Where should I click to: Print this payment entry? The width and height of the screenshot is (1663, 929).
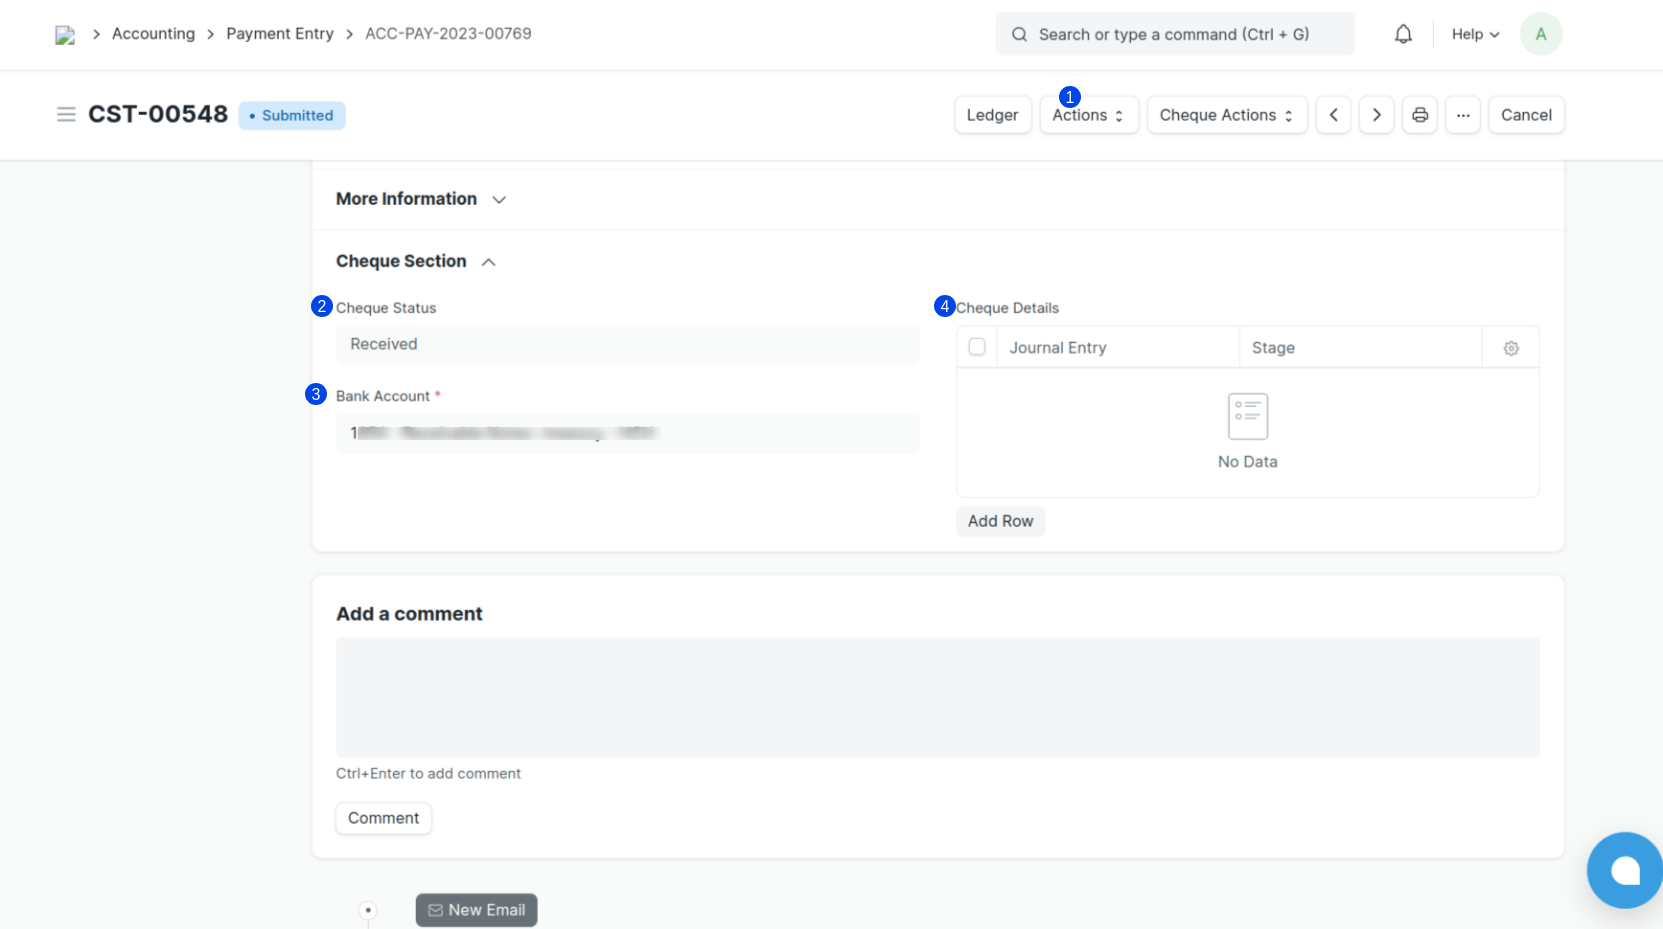click(1419, 115)
